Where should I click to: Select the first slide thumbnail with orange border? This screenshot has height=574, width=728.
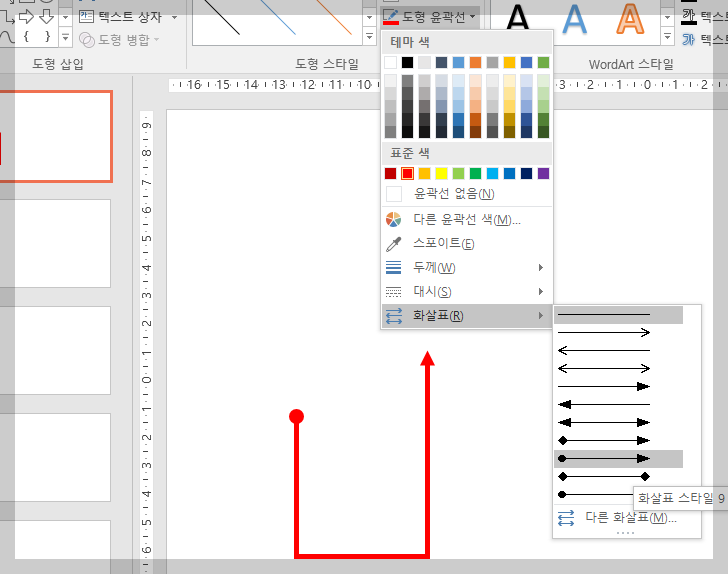point(56,137)
